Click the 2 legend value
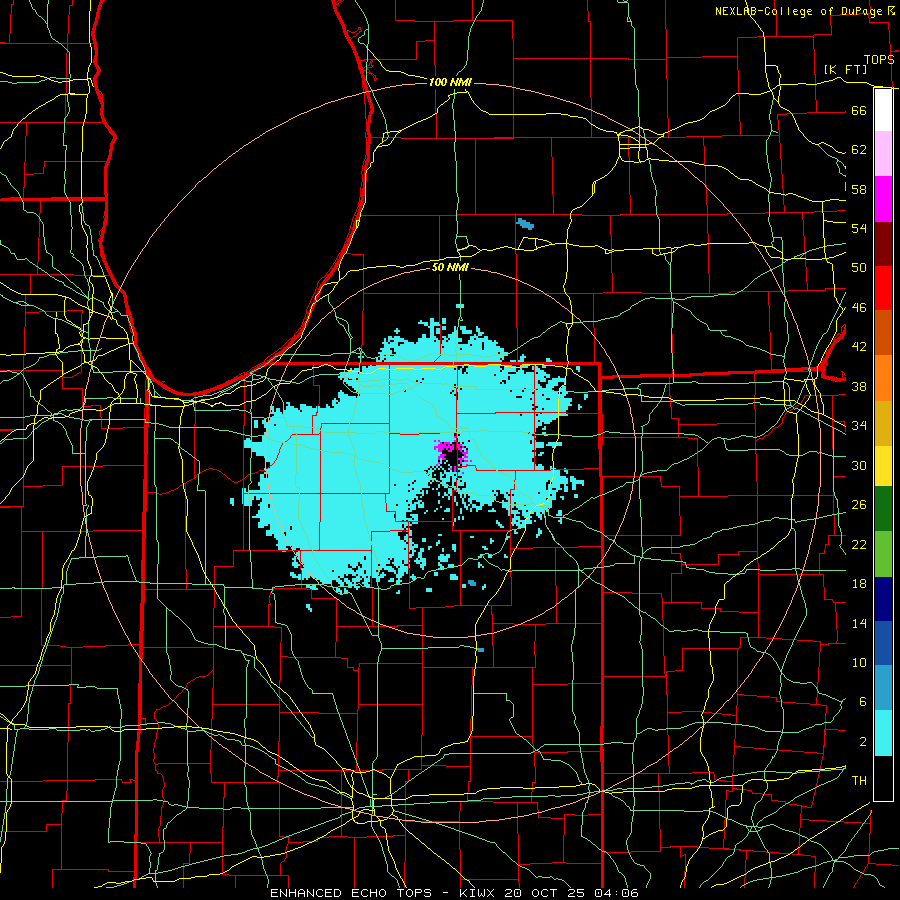Viewport: 900px width, 900px height. pos(862,742)
